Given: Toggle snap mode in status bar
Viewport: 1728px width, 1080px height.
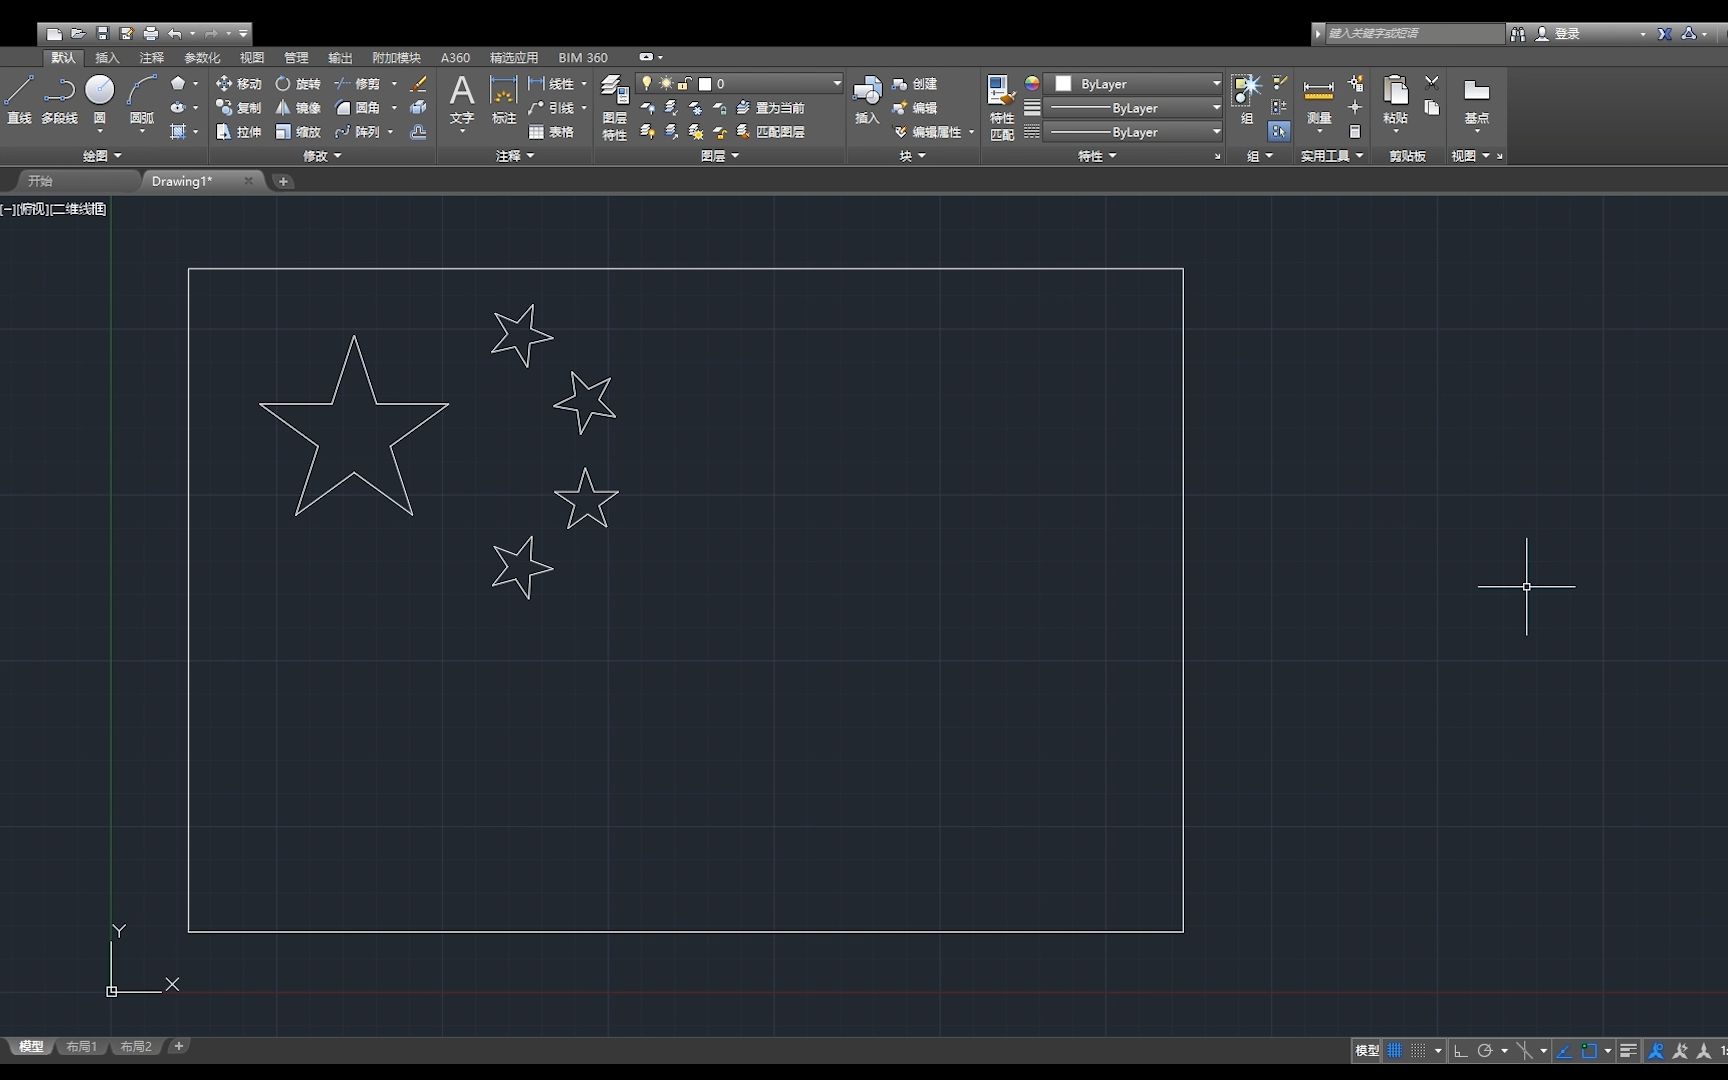Looking at the screenshot, I should (1418, 1050).
